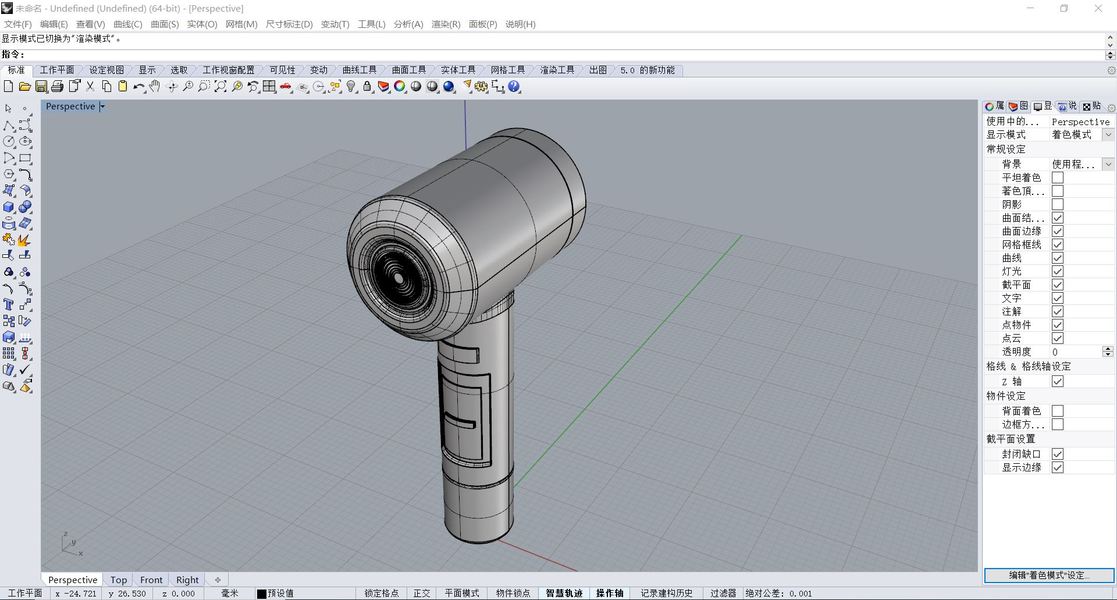Click the Cut scissors icon
Image resolution: width=1117 pixels, height=600 pixels.
90,86
